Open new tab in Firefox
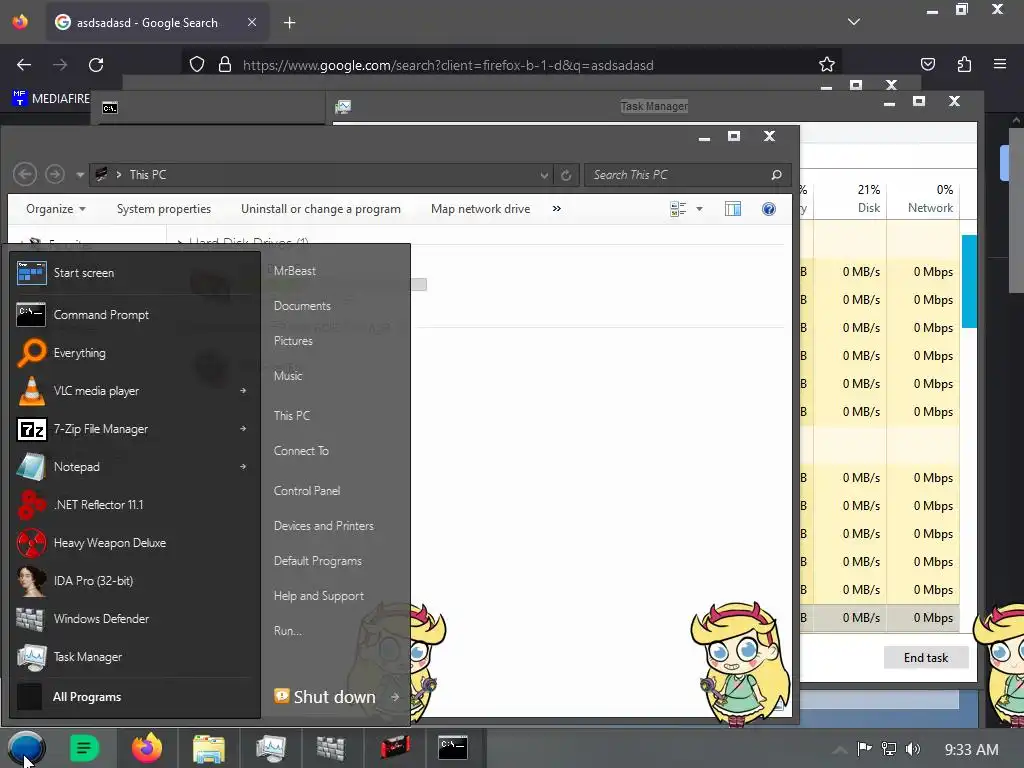The width and height of the screenshot is (1024, 768). 289,23
